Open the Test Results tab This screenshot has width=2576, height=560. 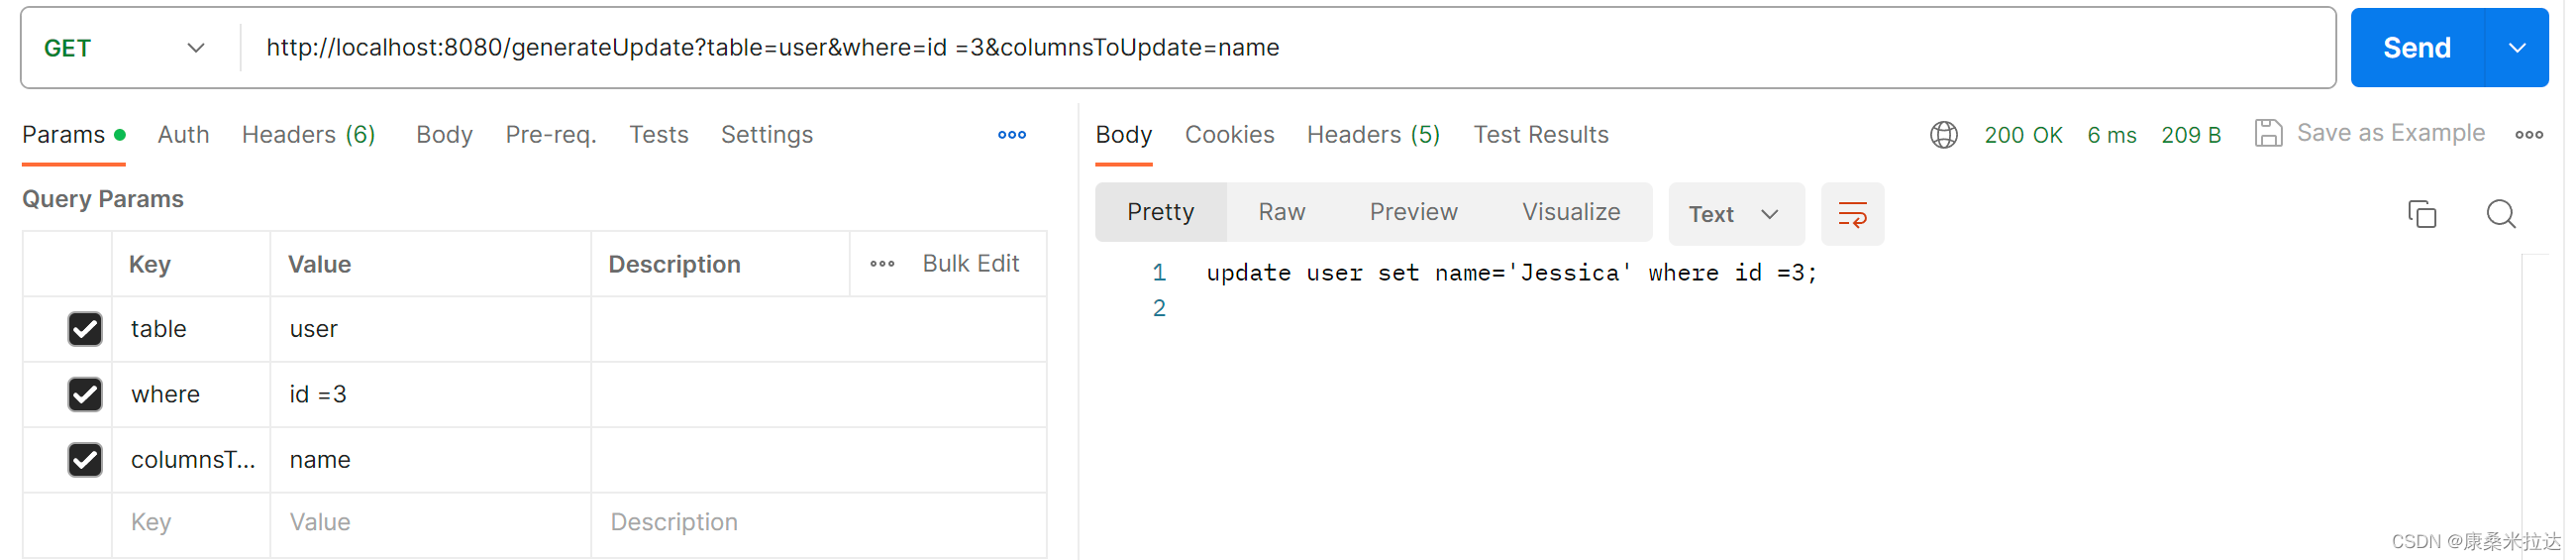click(1540, 135)
